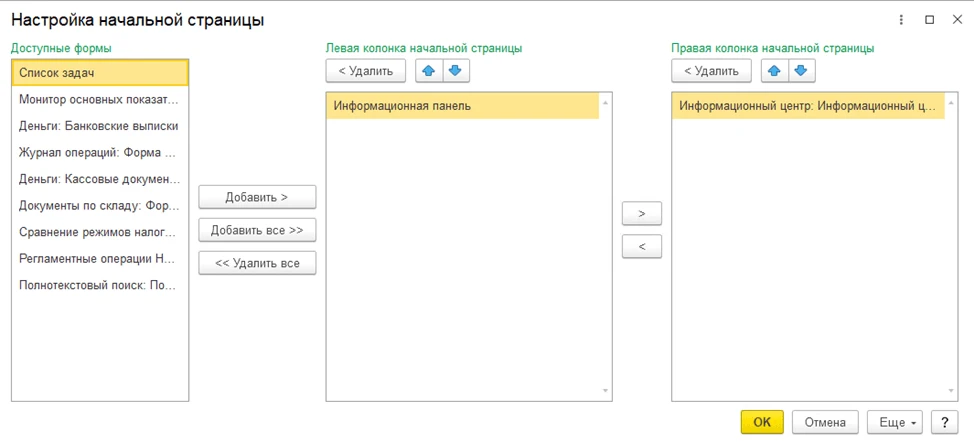The image size is (974, 443).
Task: Click move up arrow in right column
Action: [775, 71]
